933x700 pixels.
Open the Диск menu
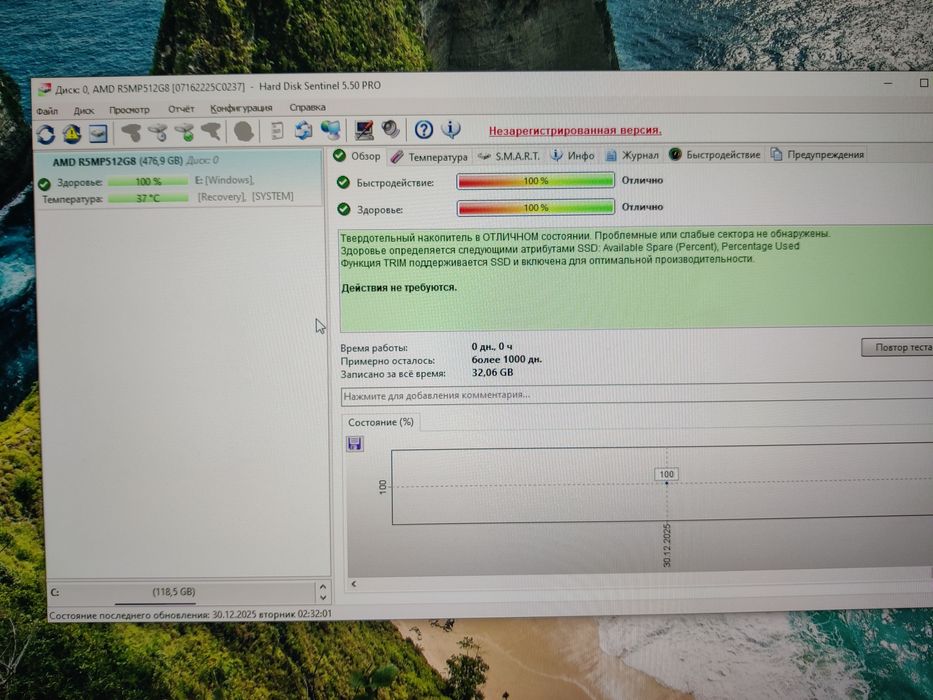[x=84, y=111]
